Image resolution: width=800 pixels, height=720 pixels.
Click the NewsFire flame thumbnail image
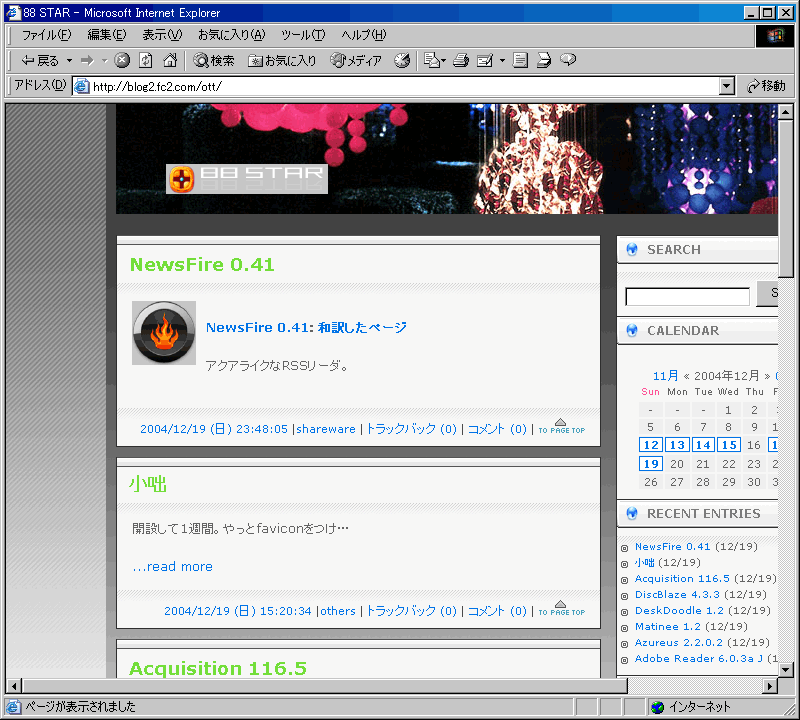(x=164, y=333)
